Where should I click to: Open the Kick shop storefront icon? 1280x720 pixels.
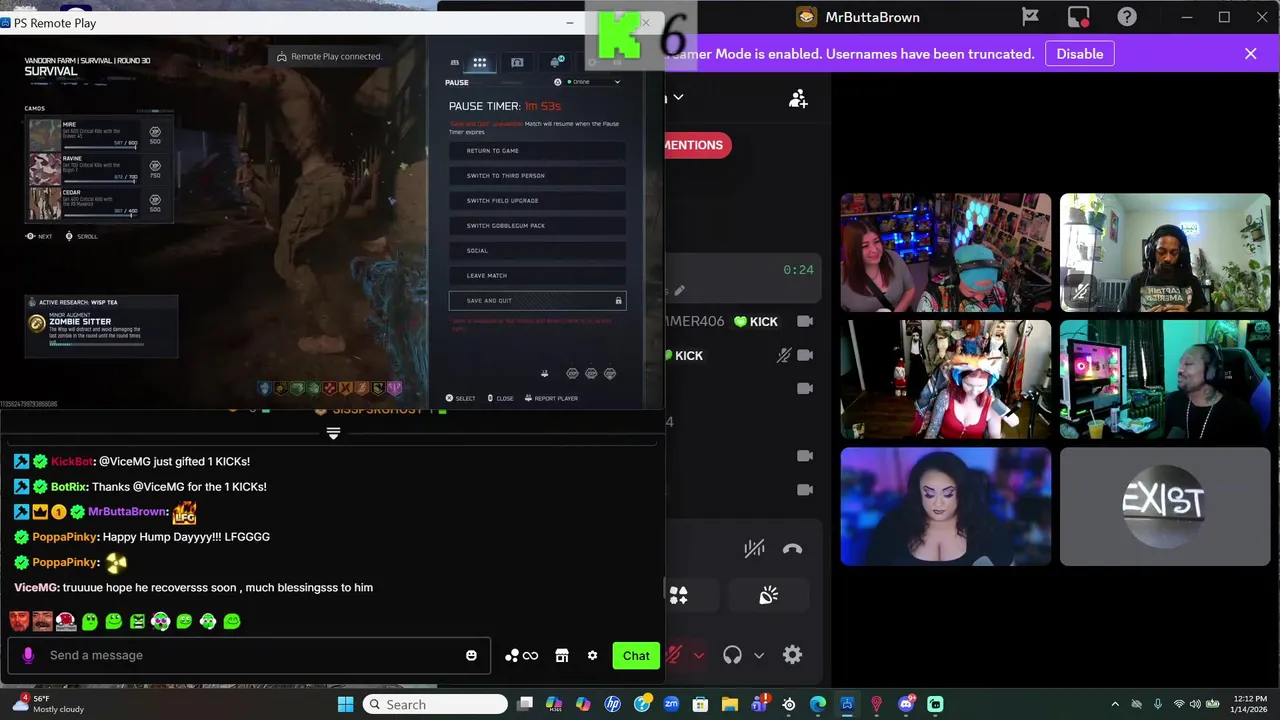coord(562,655)
